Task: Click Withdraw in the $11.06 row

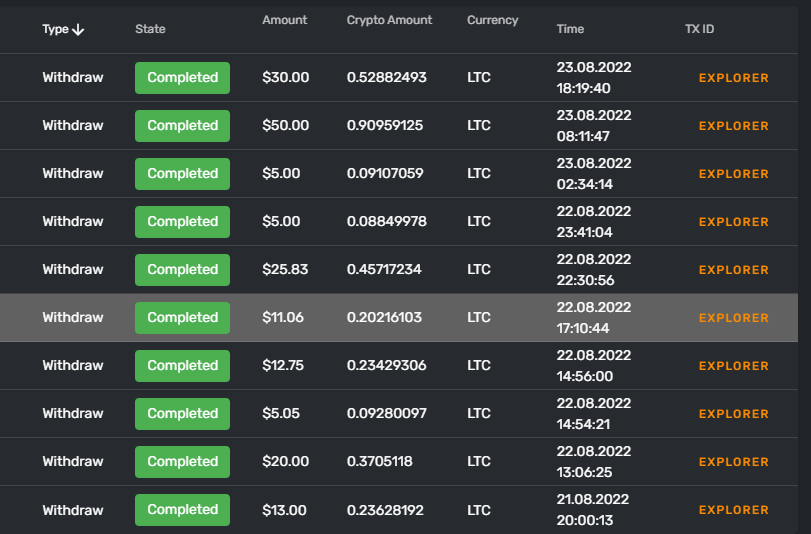Action: point(73,318)
